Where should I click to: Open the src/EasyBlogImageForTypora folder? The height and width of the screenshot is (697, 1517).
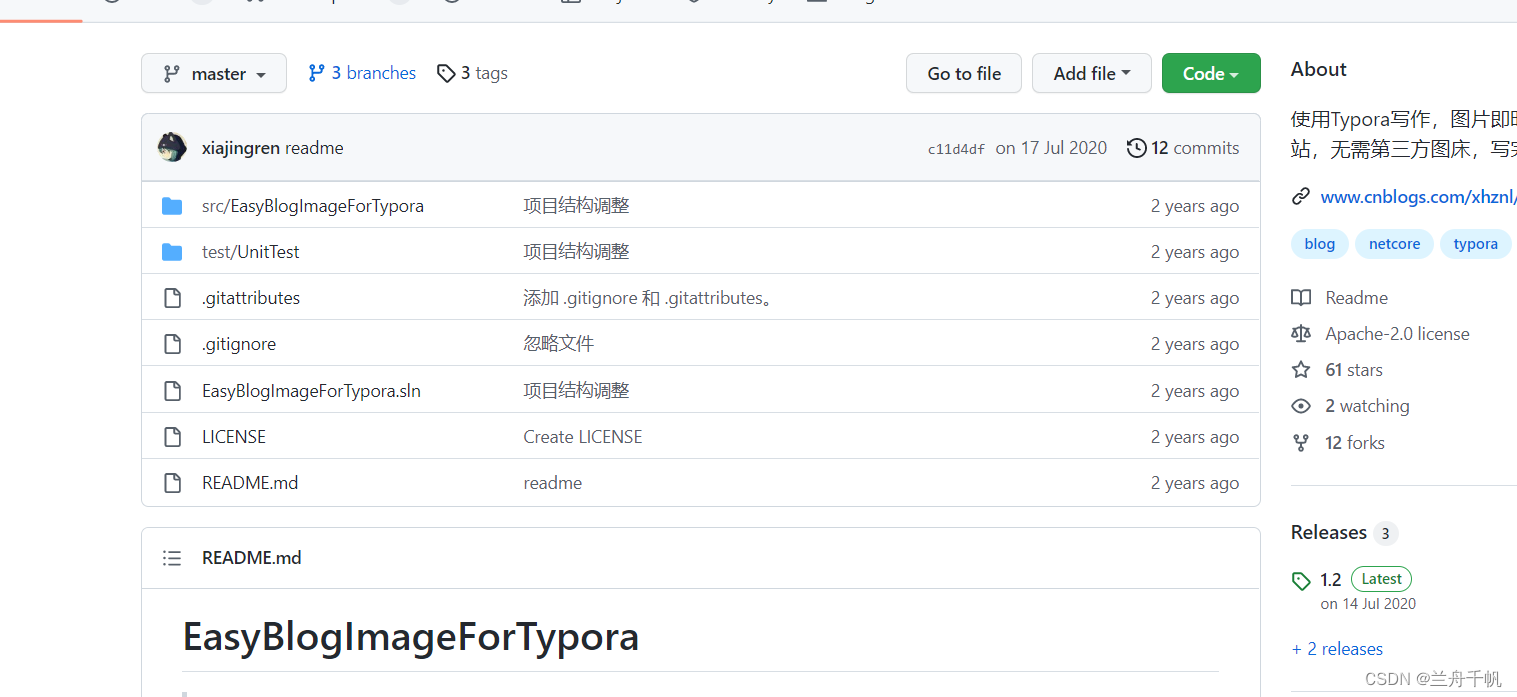(313, 206)
